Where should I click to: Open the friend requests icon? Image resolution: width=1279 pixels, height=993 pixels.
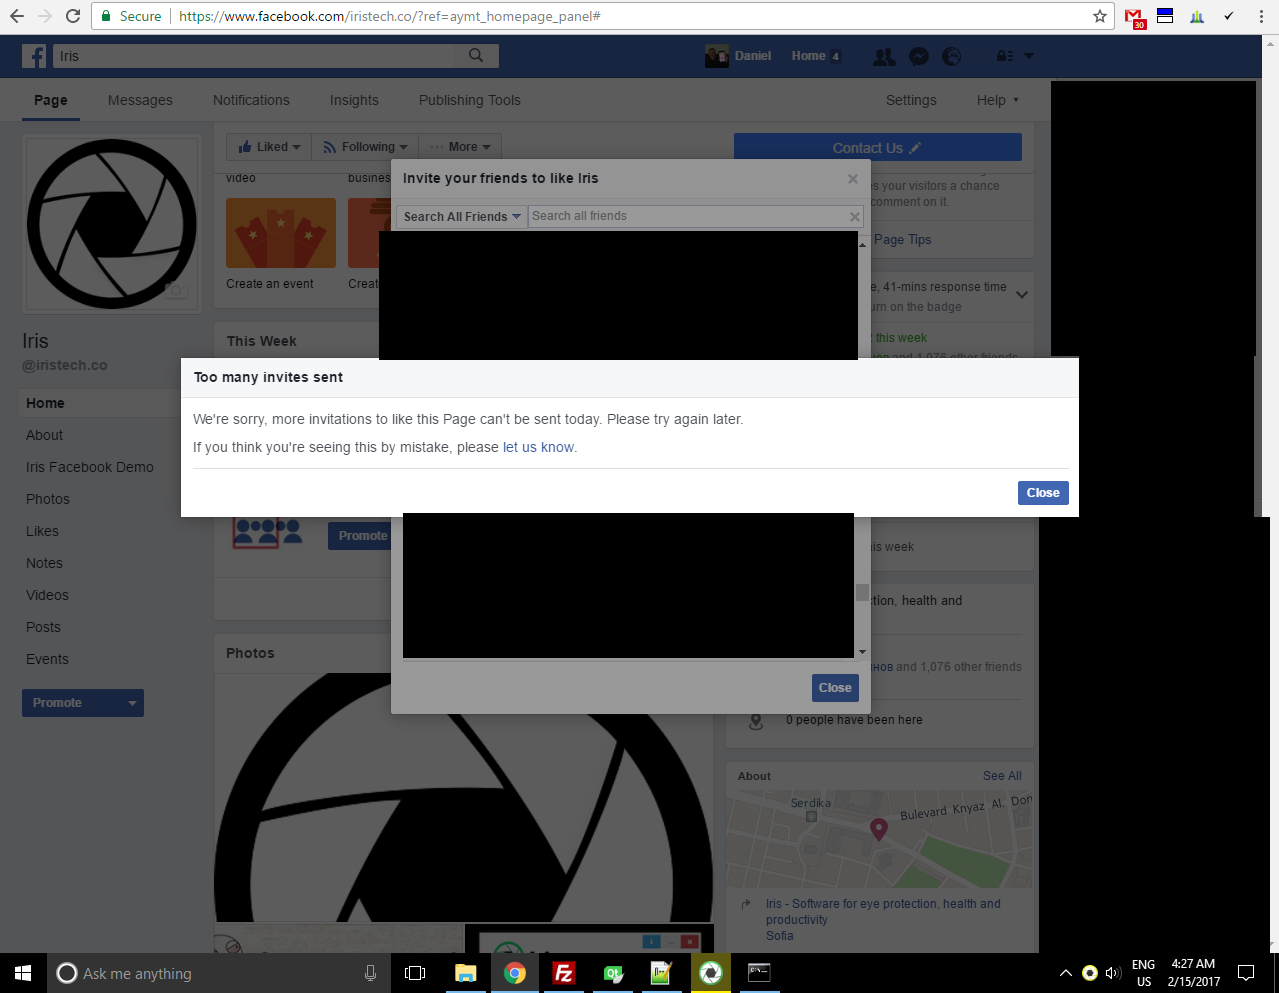(x=884, y=57)
